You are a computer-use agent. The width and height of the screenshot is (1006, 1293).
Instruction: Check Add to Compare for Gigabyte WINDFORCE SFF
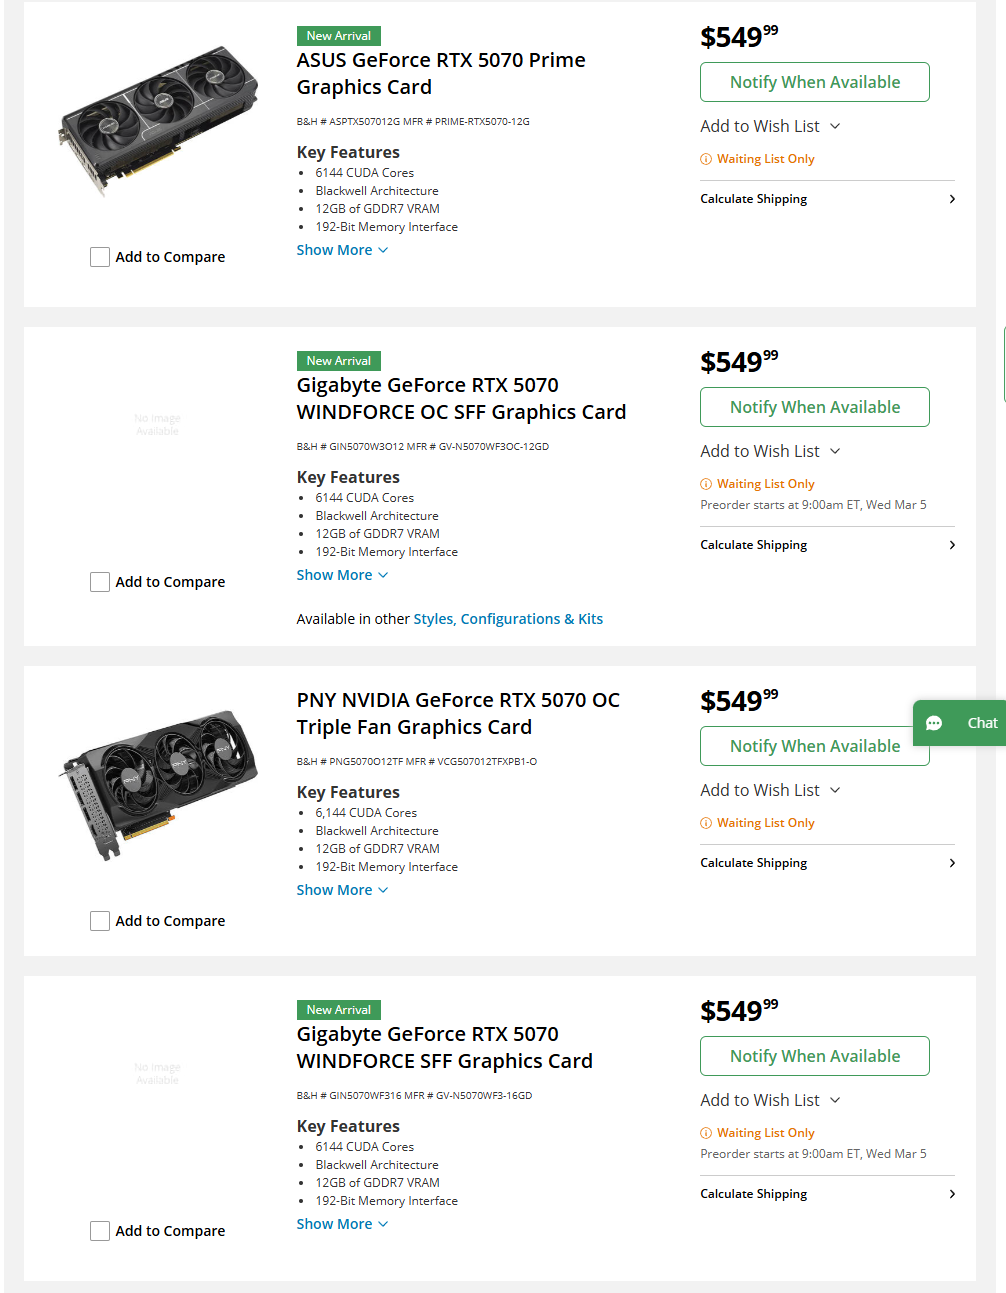(100, 1230)
